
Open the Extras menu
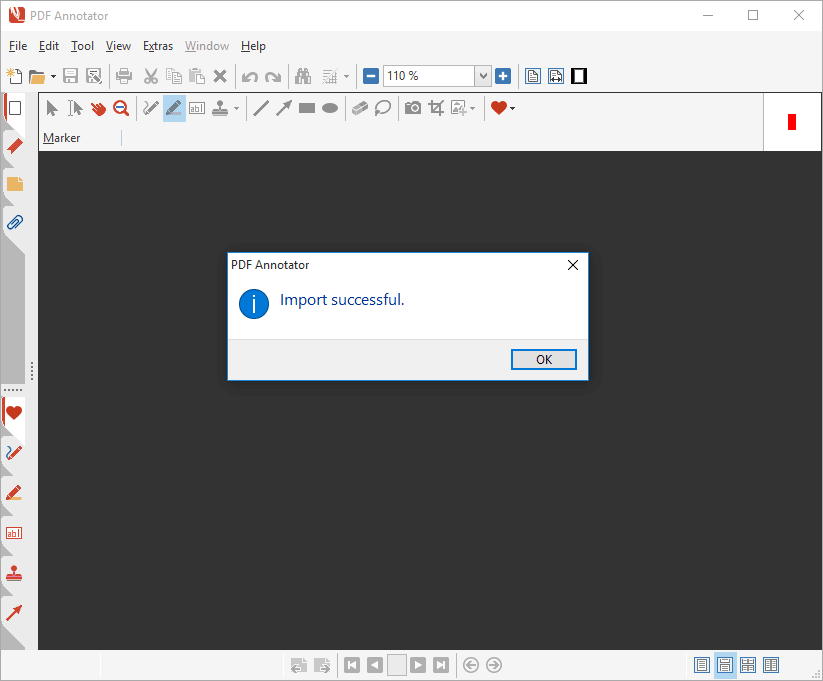[158, 46]
